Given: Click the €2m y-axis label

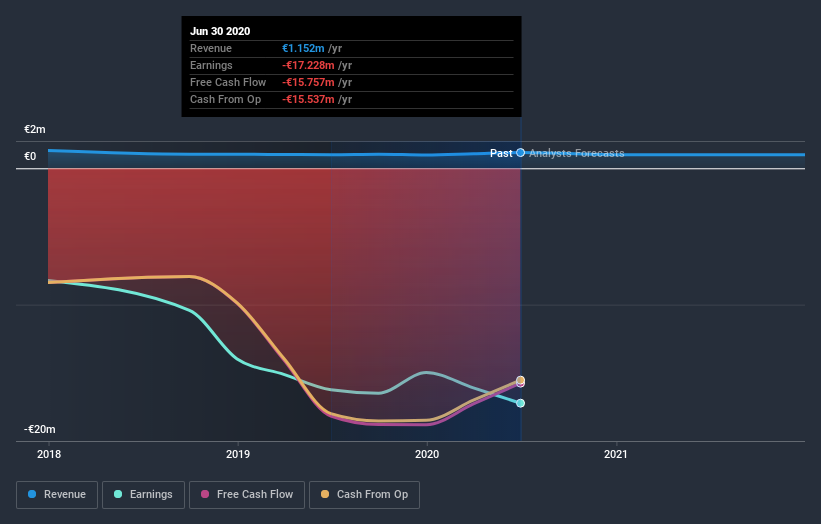Looking at the screenshot, I should [x=35, y=129].
